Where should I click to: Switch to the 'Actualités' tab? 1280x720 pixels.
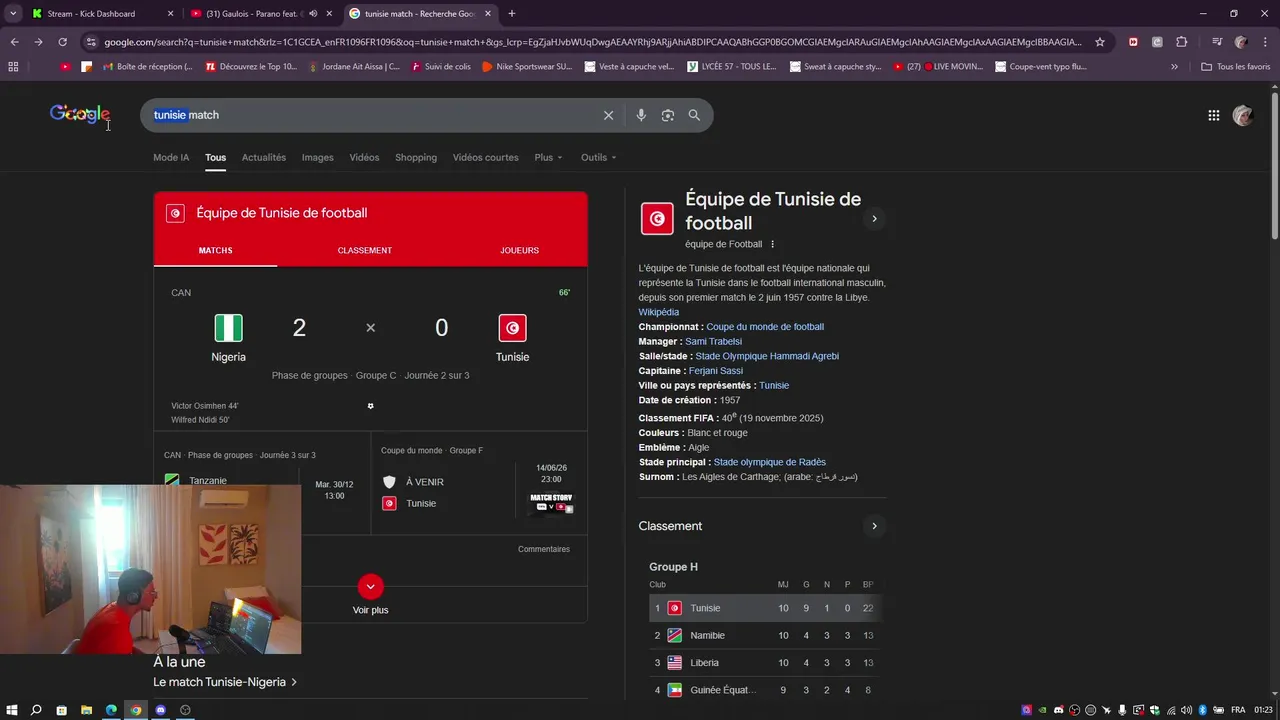264,157
